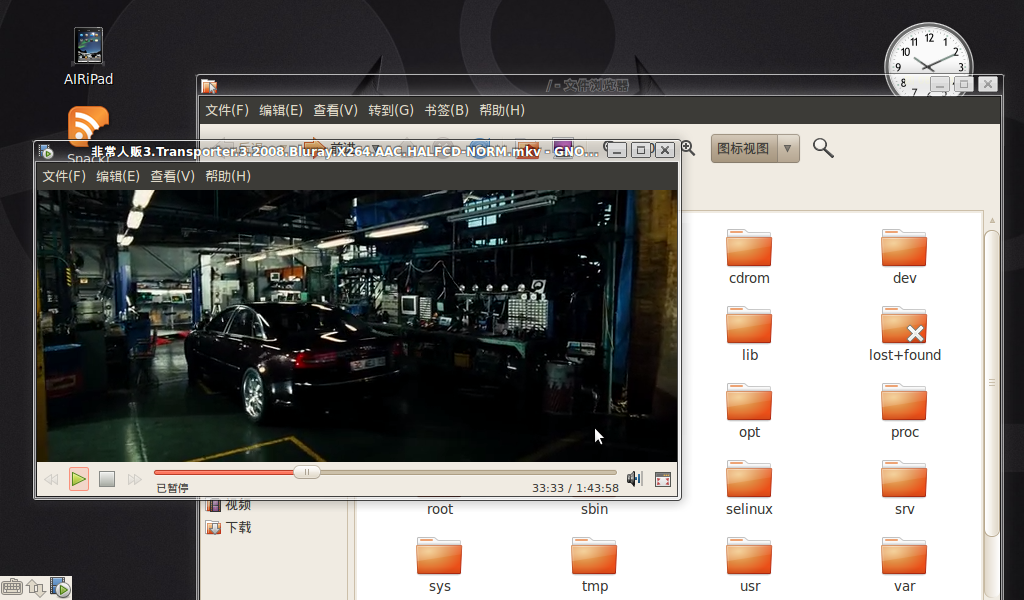Click the stop button in the video player
Screen dimensions: 1024x600
click(x=107, y=479)
